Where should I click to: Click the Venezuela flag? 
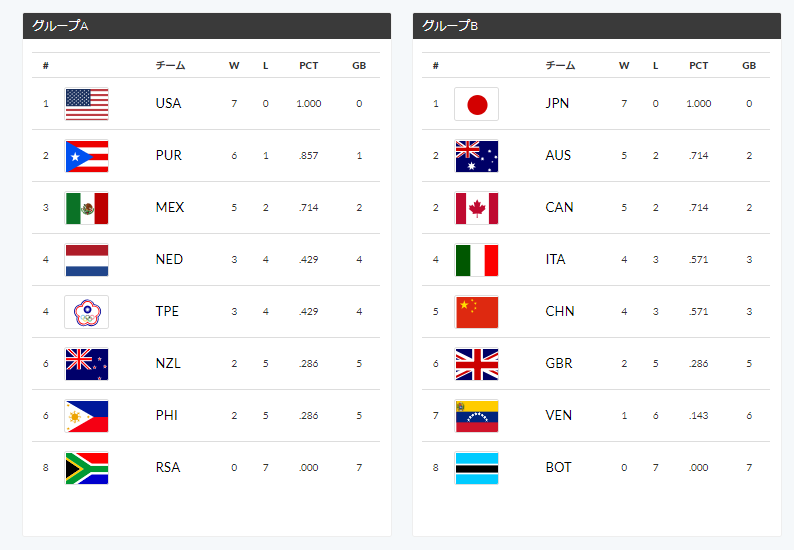click(477, 416)
